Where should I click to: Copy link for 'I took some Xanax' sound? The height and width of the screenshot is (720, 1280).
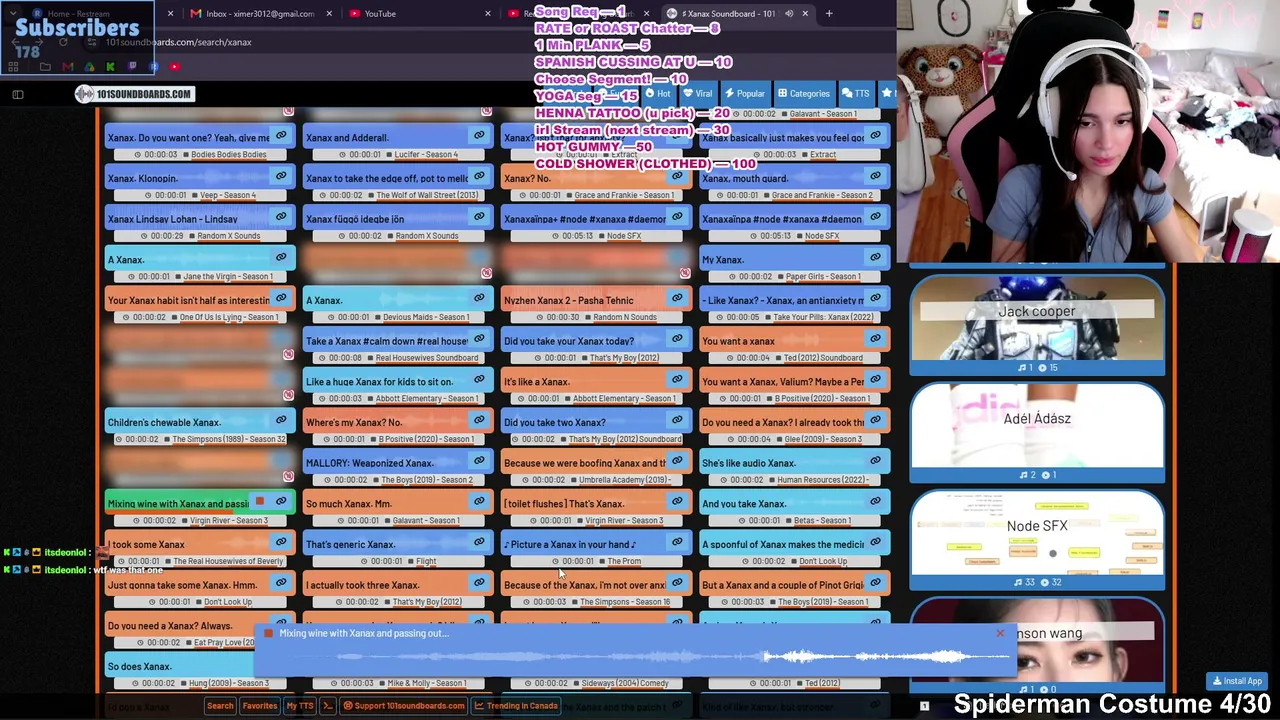(281, 543)
